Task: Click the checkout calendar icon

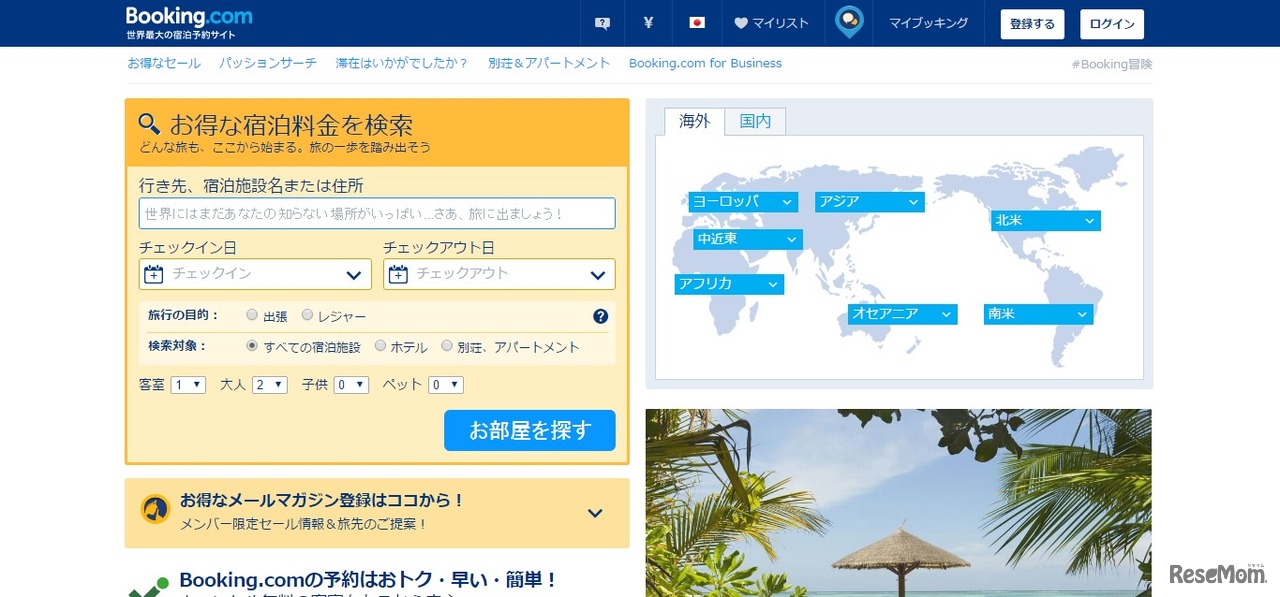Action: pos(398,274)
